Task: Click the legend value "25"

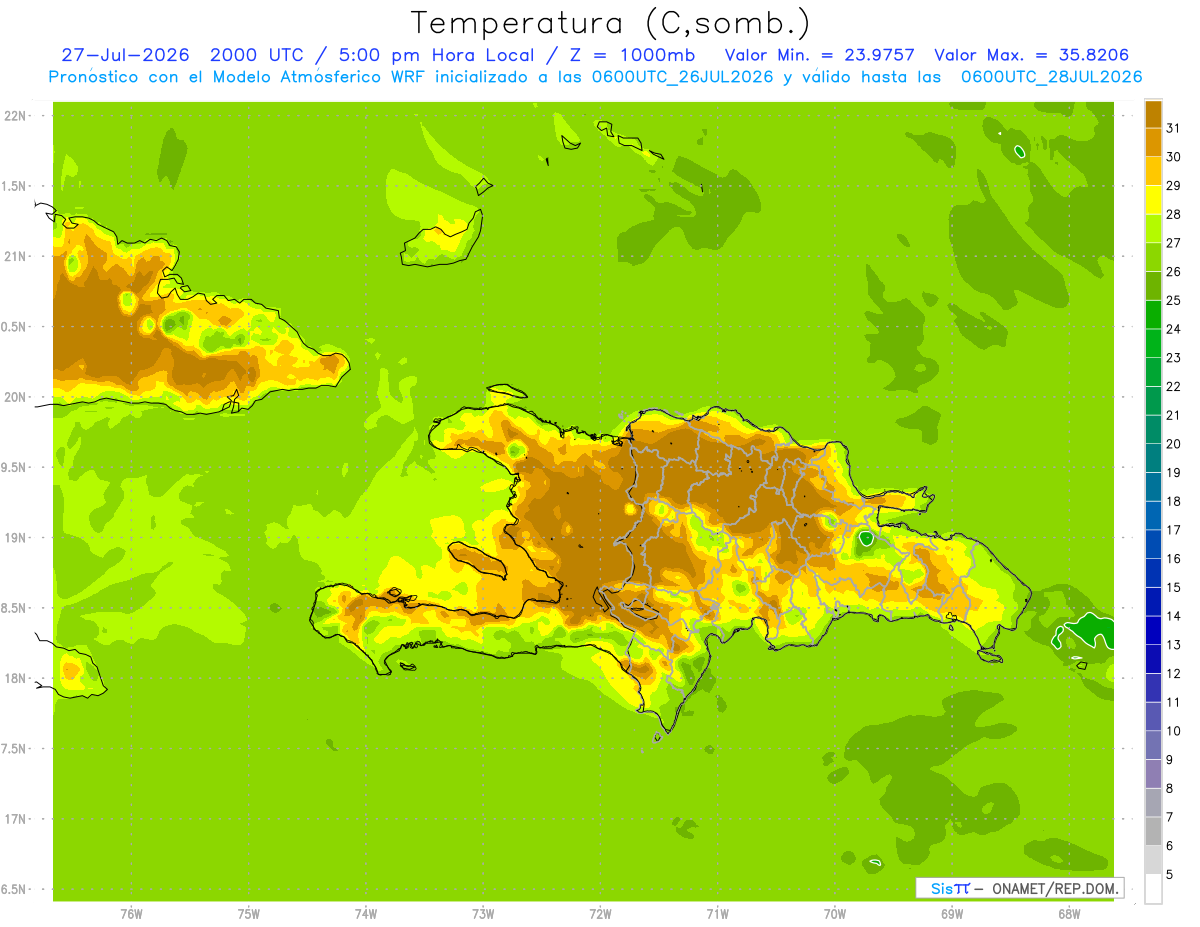Action: [1174, 300]
